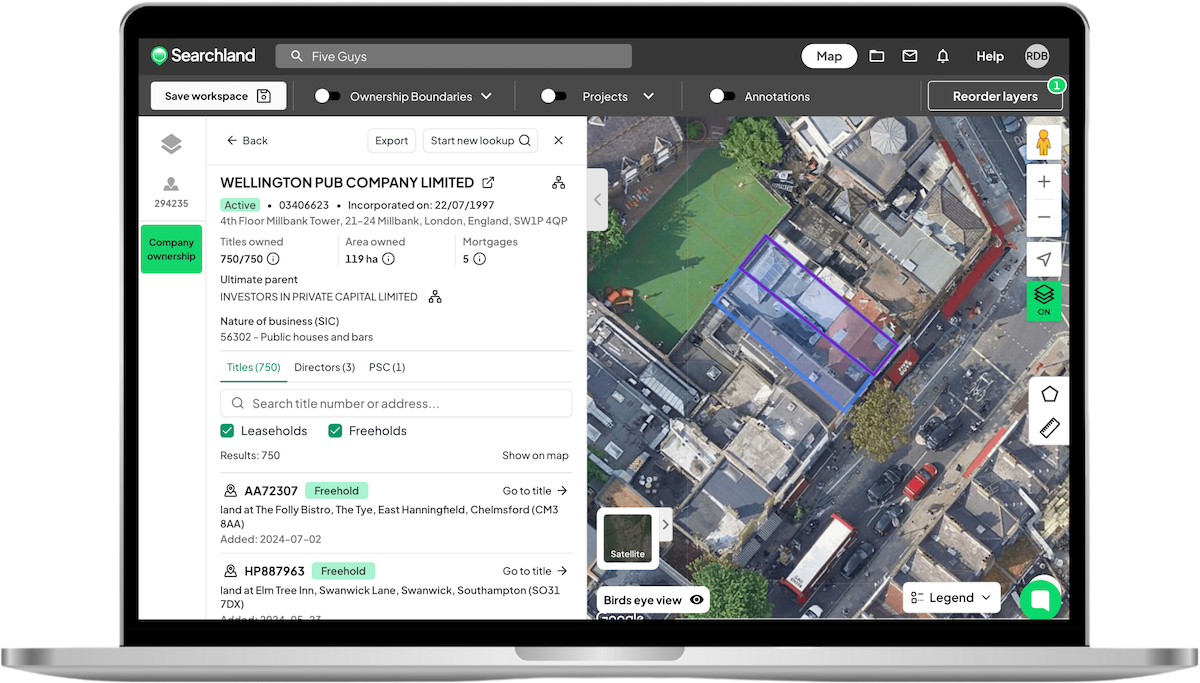1200x683 pixels.
Task: Switch to Directors (3) tab
Action: point(324,367)
